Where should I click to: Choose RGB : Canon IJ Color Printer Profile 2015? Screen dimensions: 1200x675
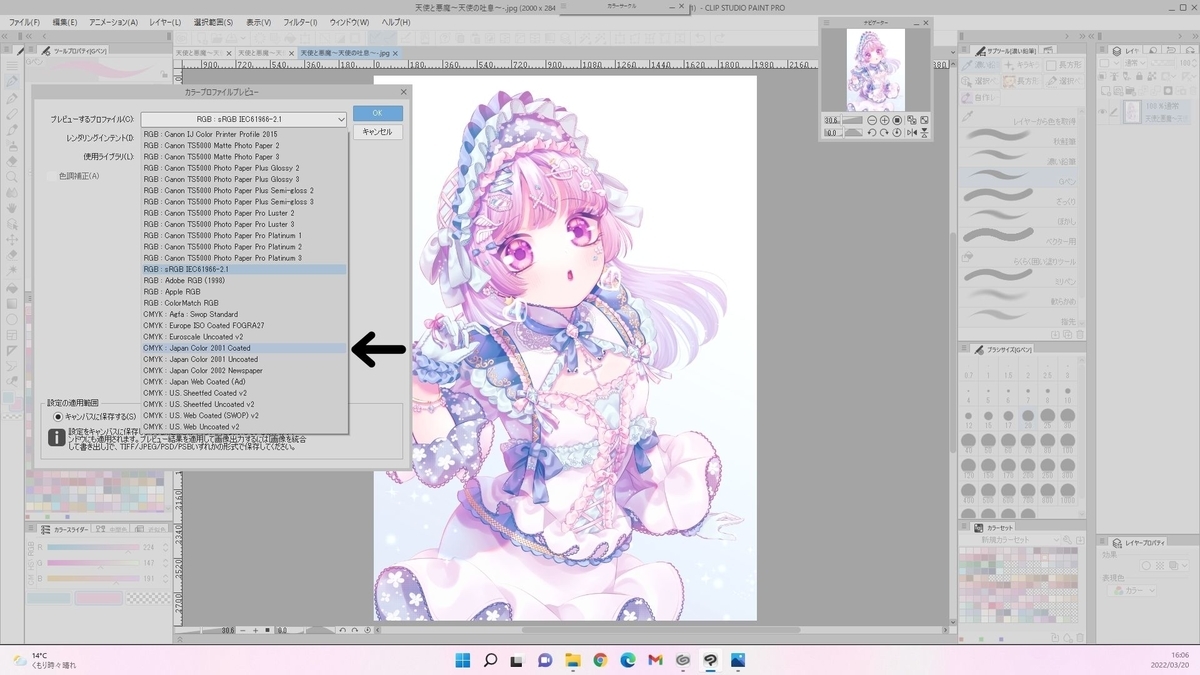(244, 134)
